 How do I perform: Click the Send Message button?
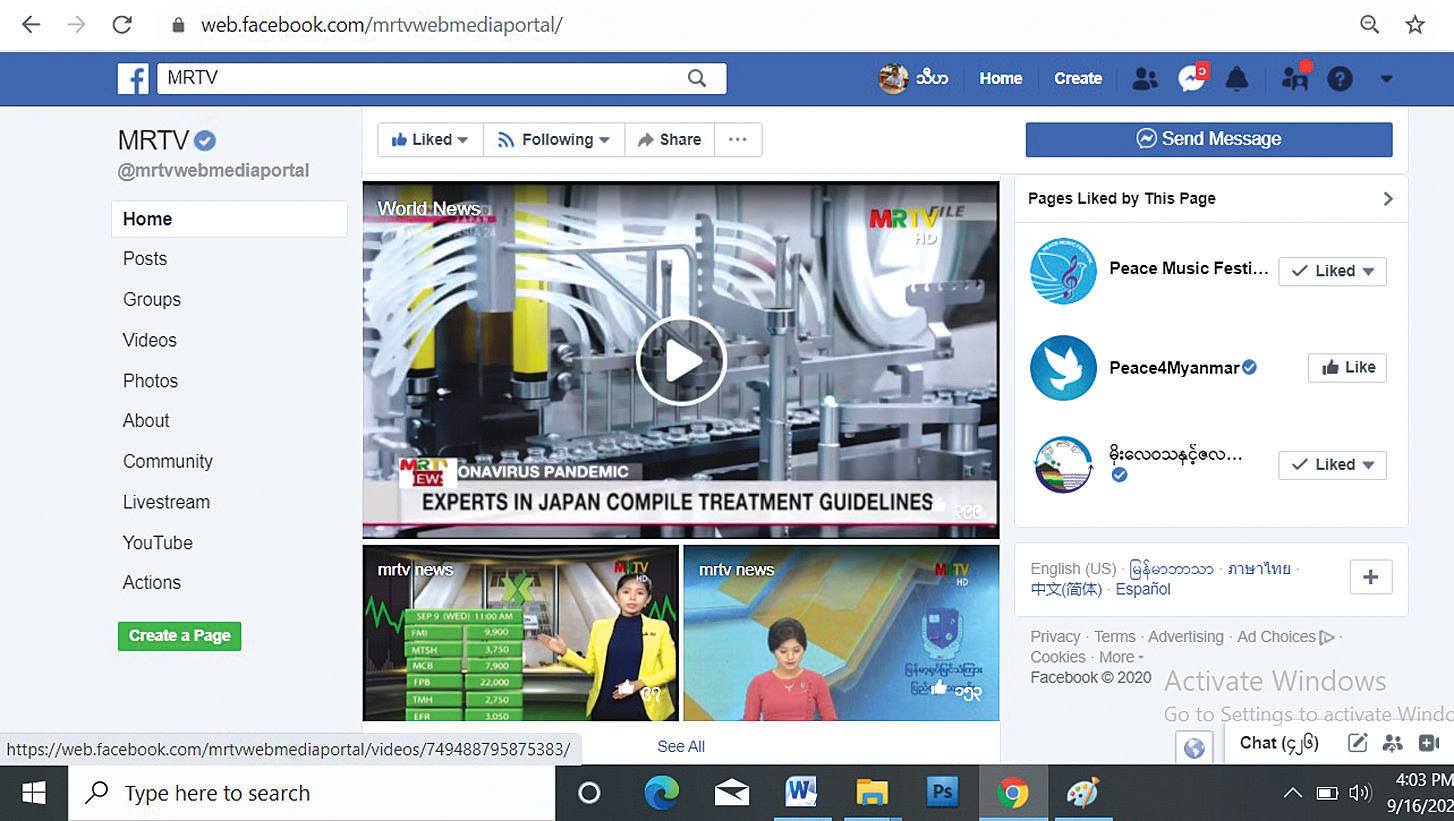point(1208,139)
